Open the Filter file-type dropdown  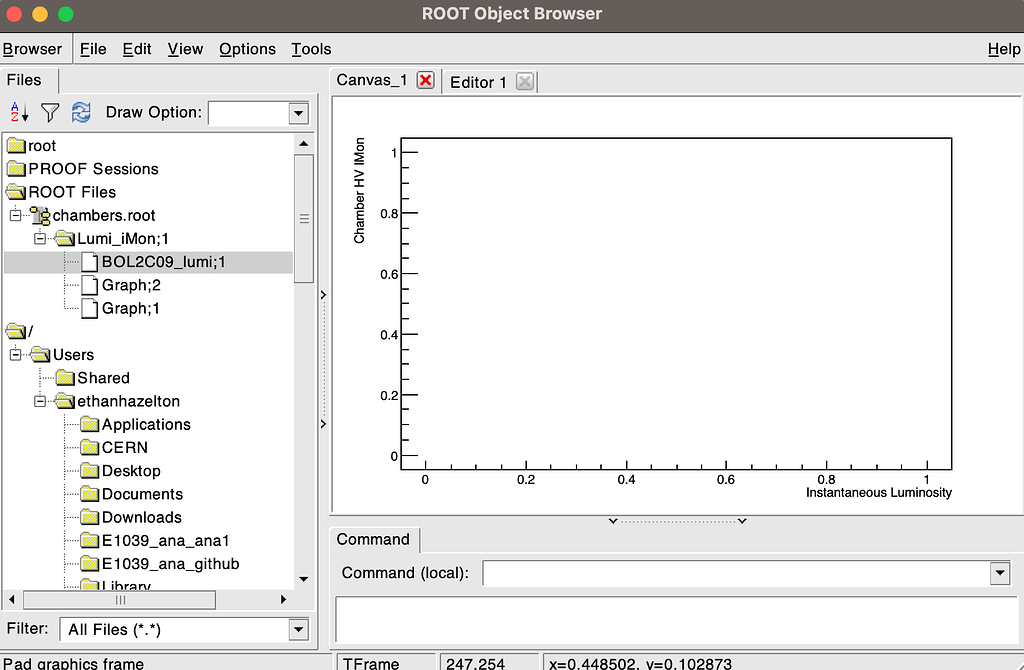point(297,629)
